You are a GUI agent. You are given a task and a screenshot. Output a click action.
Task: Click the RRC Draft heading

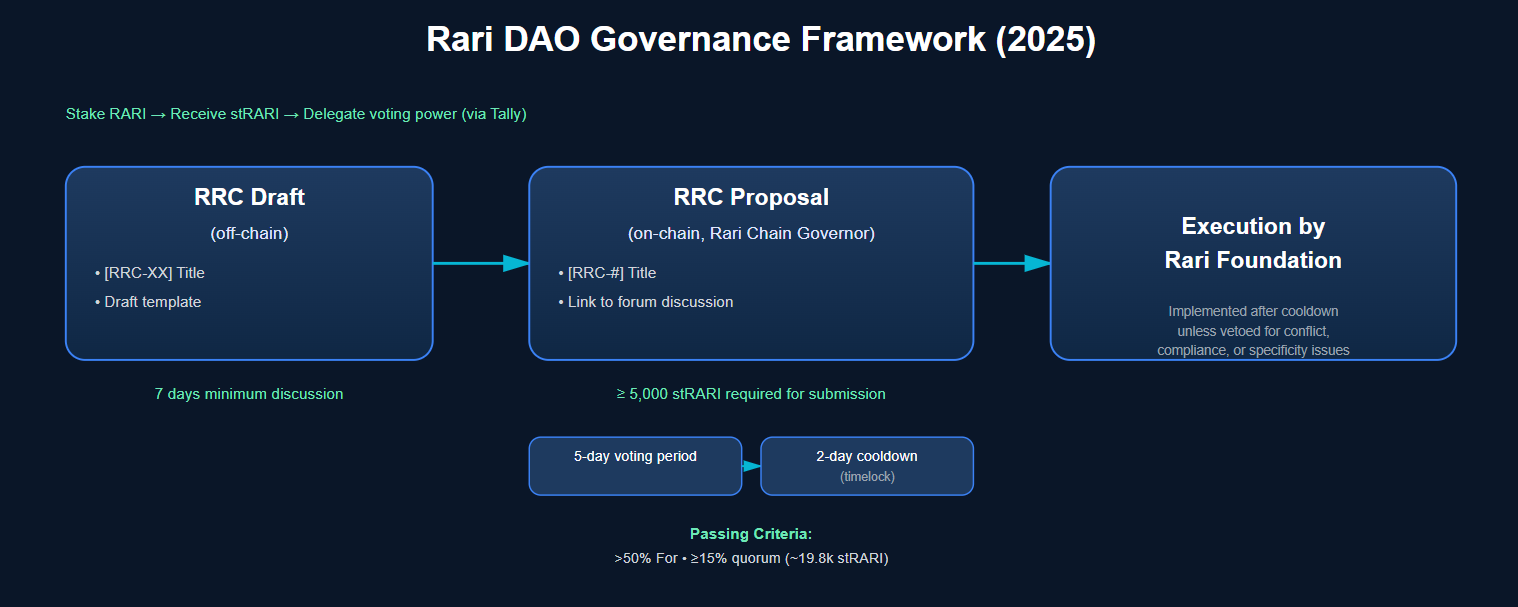pyautogui.click(x=249, y=198)
